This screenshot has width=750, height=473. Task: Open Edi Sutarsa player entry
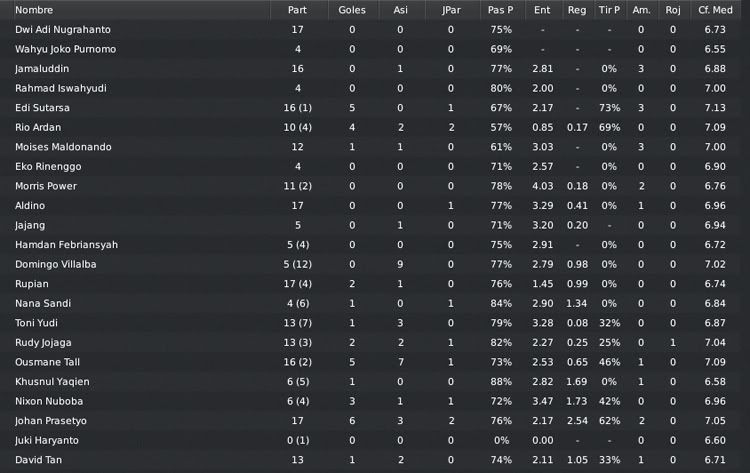pyautogui.click(x=42, y=108)
